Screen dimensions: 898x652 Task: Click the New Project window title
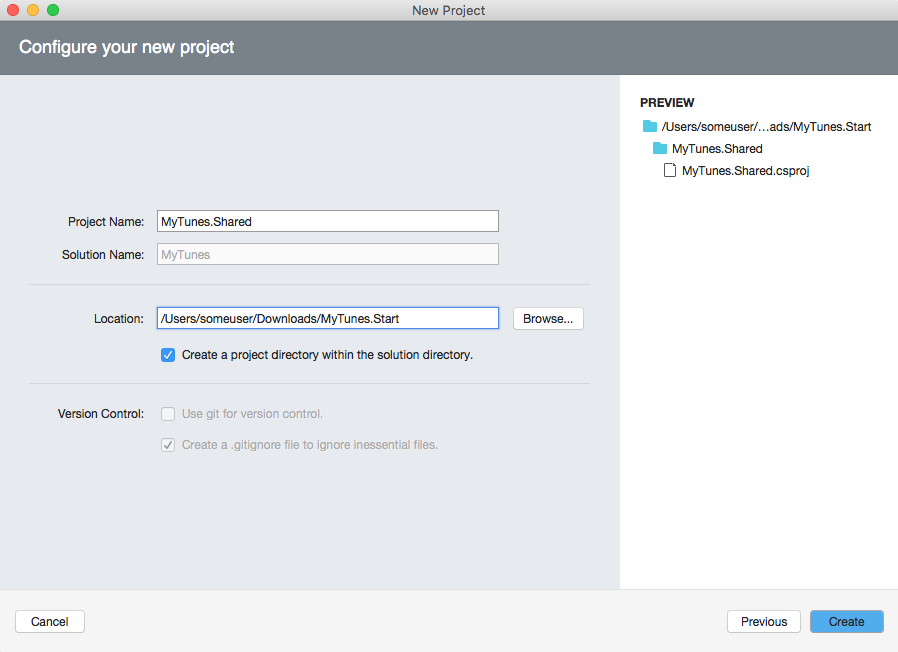tap(448, 10)
